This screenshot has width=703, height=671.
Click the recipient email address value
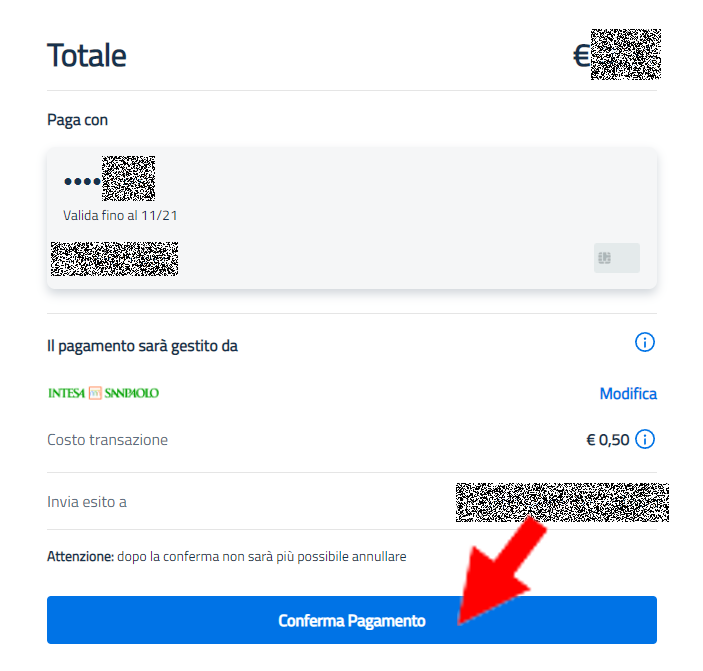pos(561,502)
